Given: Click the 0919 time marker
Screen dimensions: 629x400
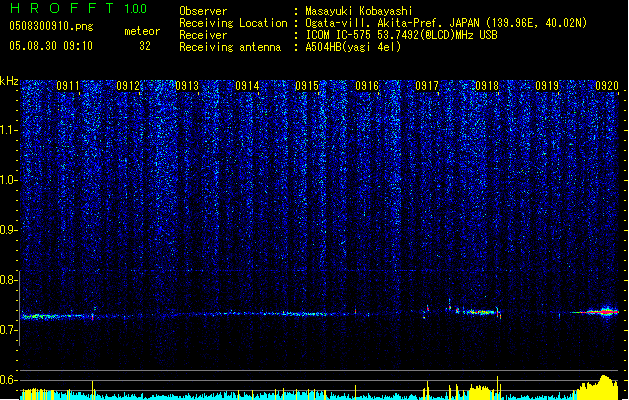Looking at the screenshot, I should tap(547, 86).
